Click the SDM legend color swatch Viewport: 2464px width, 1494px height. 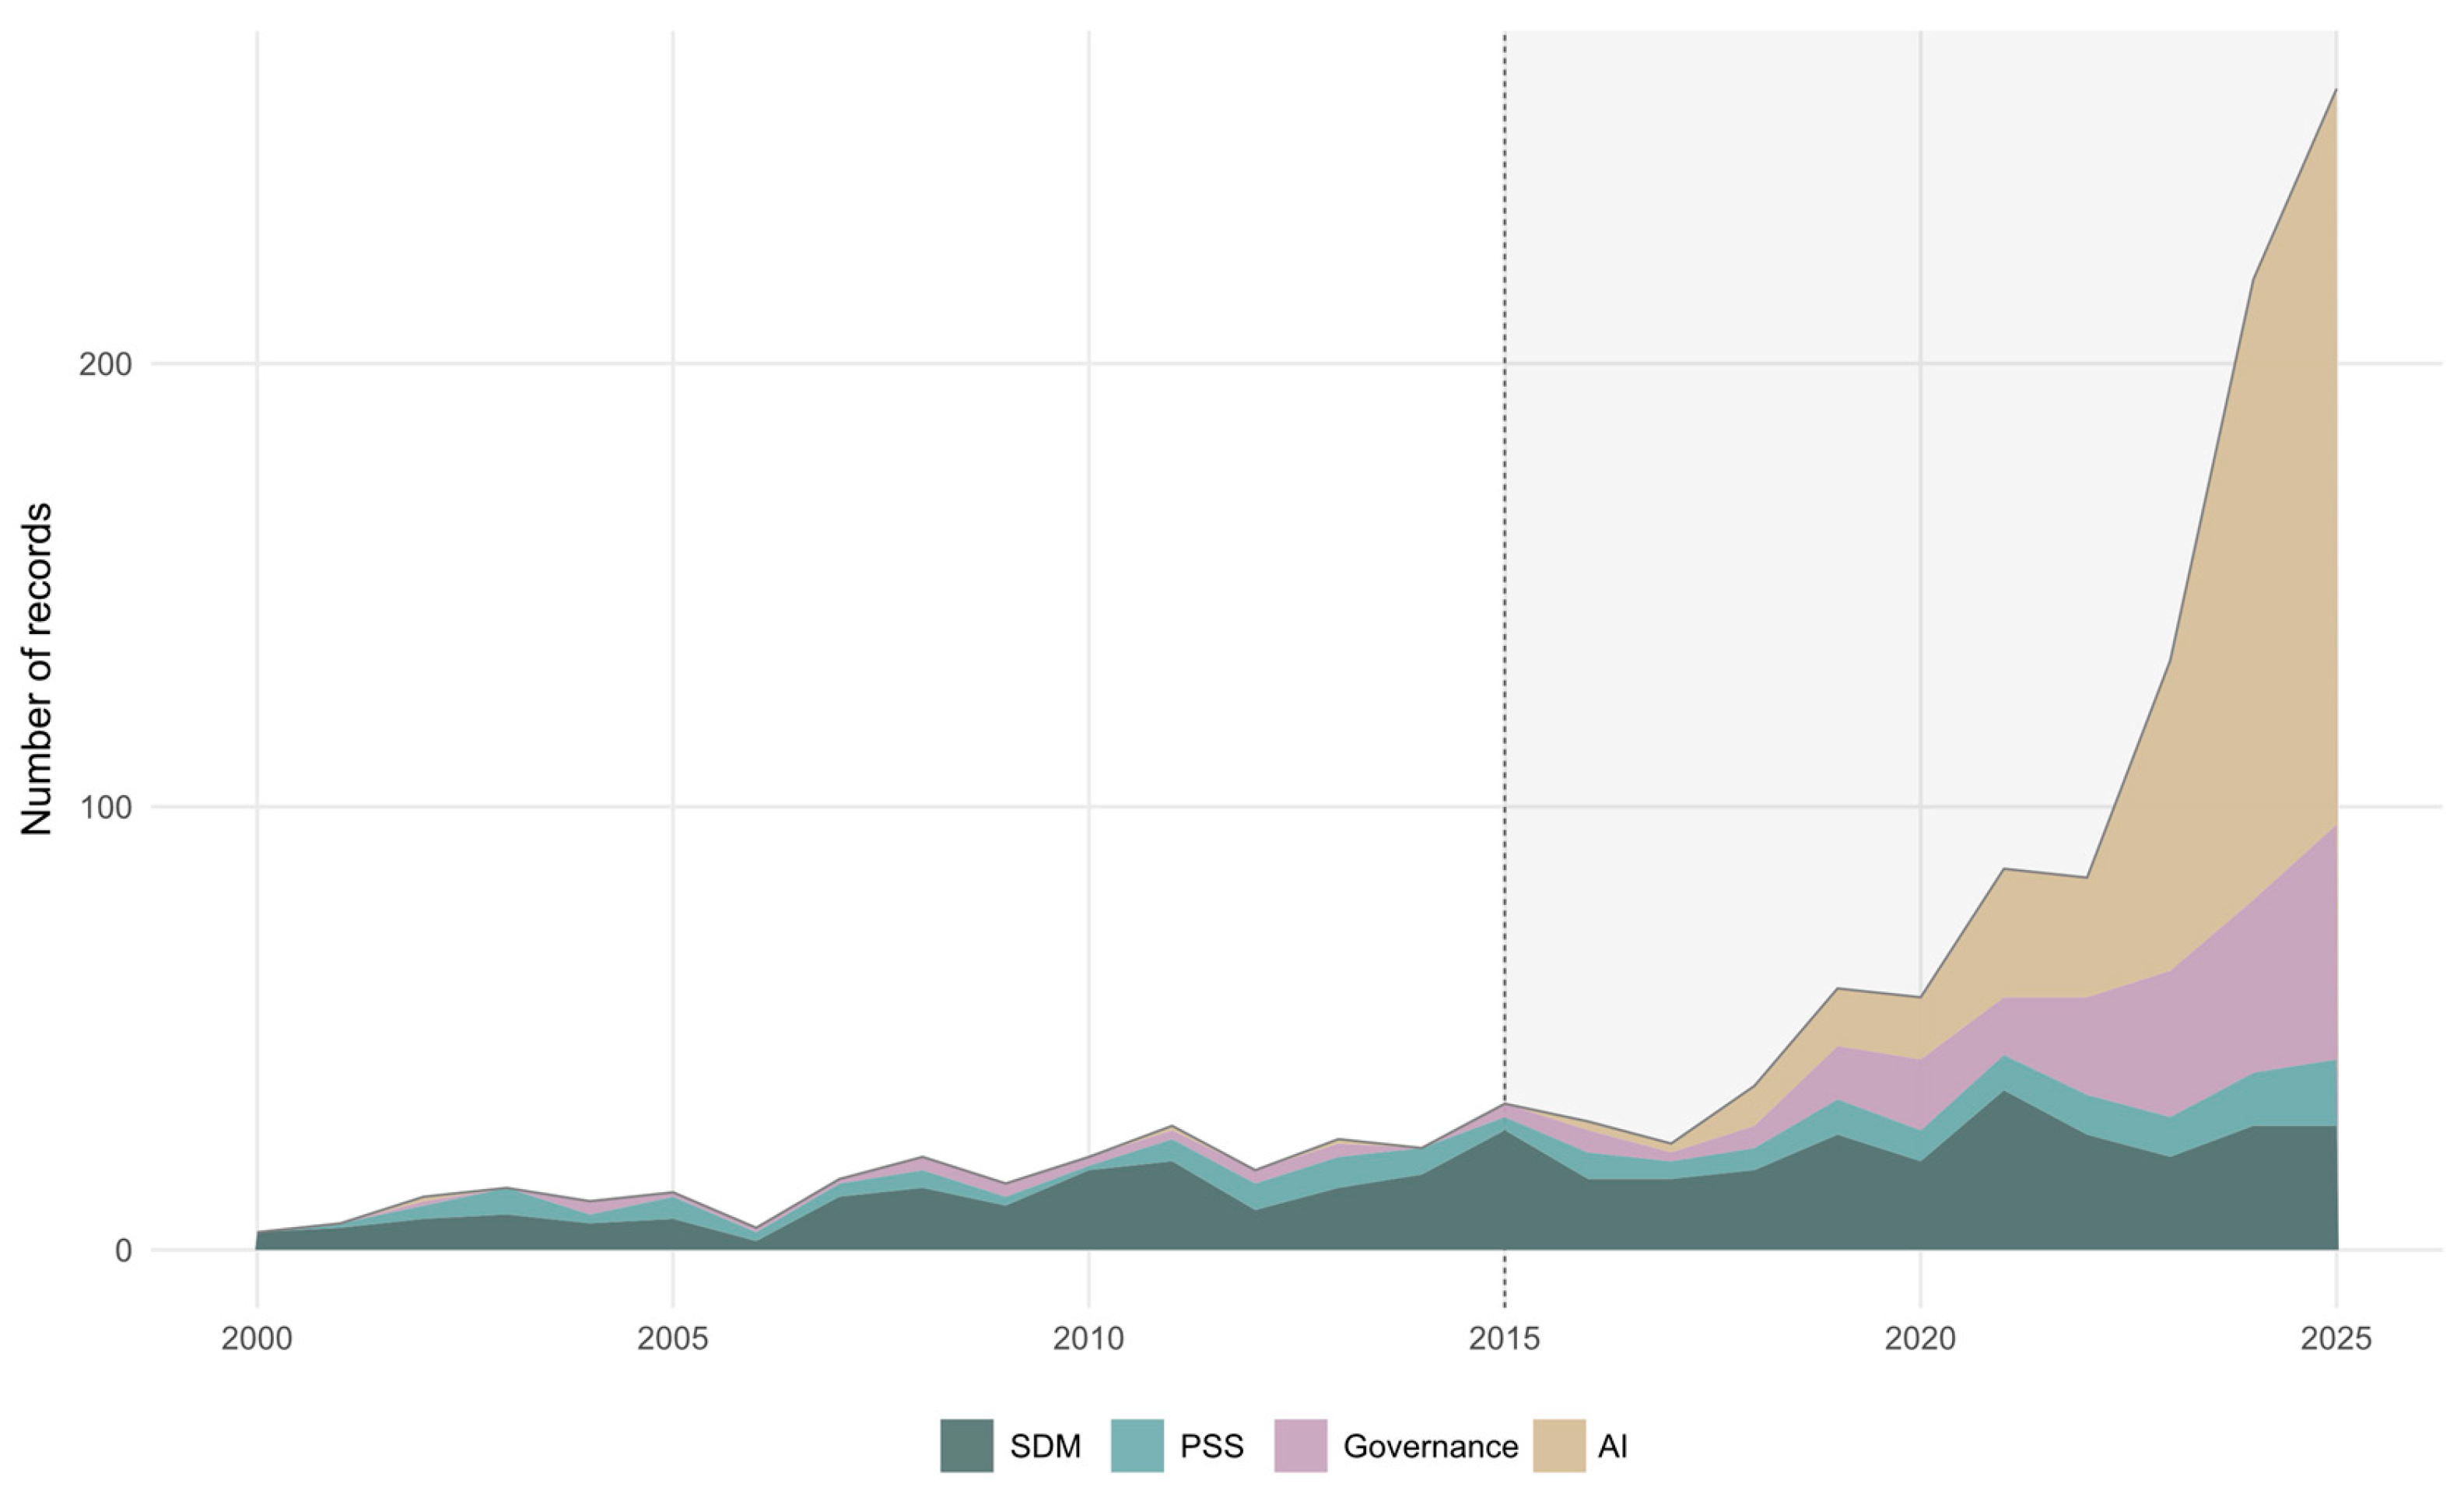click(x=966, y=1446)
